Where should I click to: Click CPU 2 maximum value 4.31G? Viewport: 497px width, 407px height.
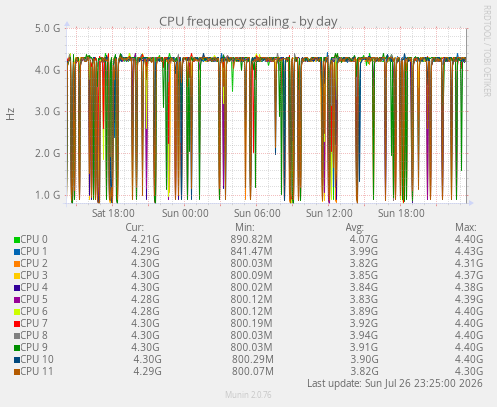point(469,263)
